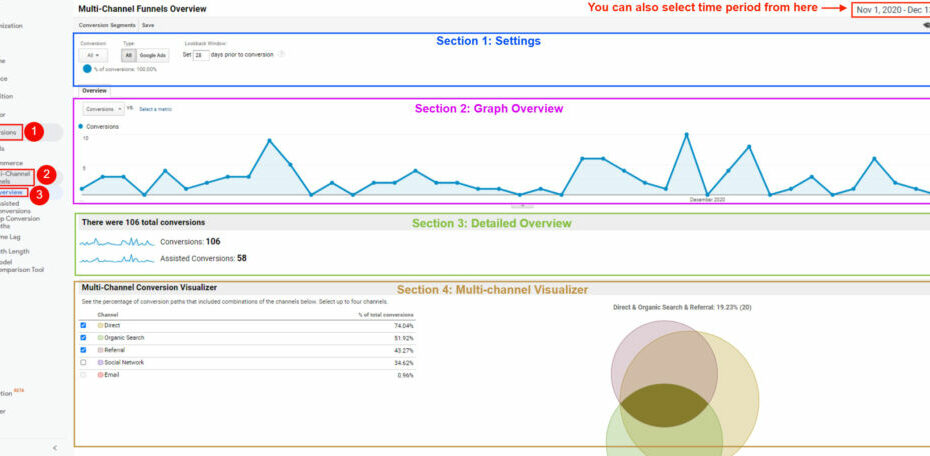
Task: Select the Google Ads type button
Action: coord(152,55)
